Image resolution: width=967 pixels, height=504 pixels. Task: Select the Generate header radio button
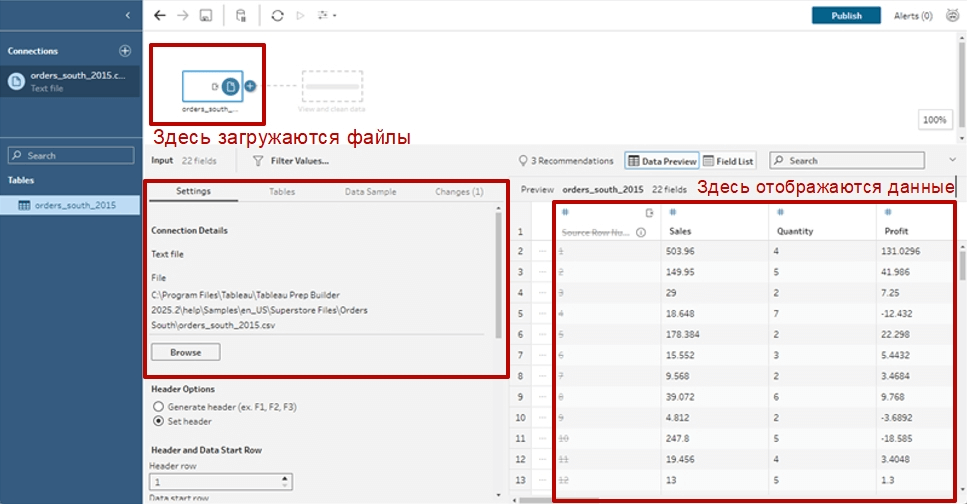tap(158, 407)
